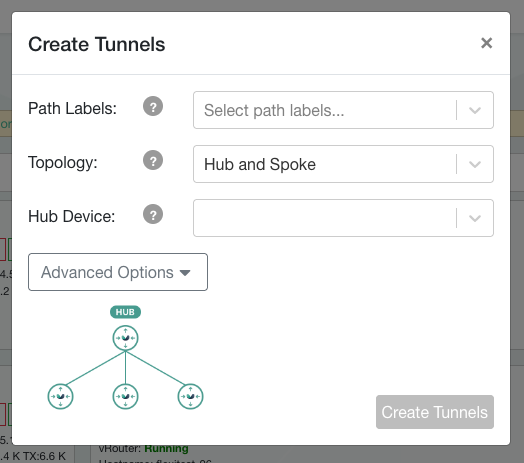The width and height of the screenshot is (524, 463).
Task: Click the green HUB badge label
Action: [x=125, y=312]
